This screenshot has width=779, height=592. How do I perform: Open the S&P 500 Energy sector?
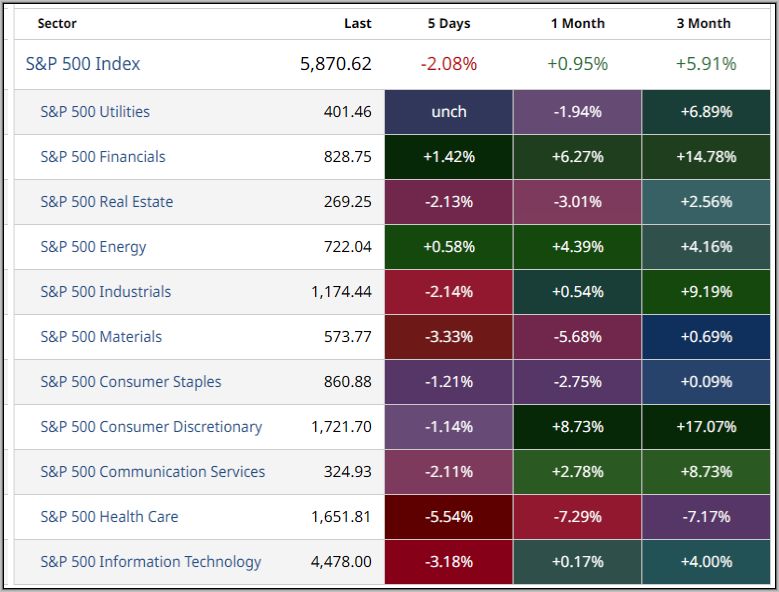point(93,247)
